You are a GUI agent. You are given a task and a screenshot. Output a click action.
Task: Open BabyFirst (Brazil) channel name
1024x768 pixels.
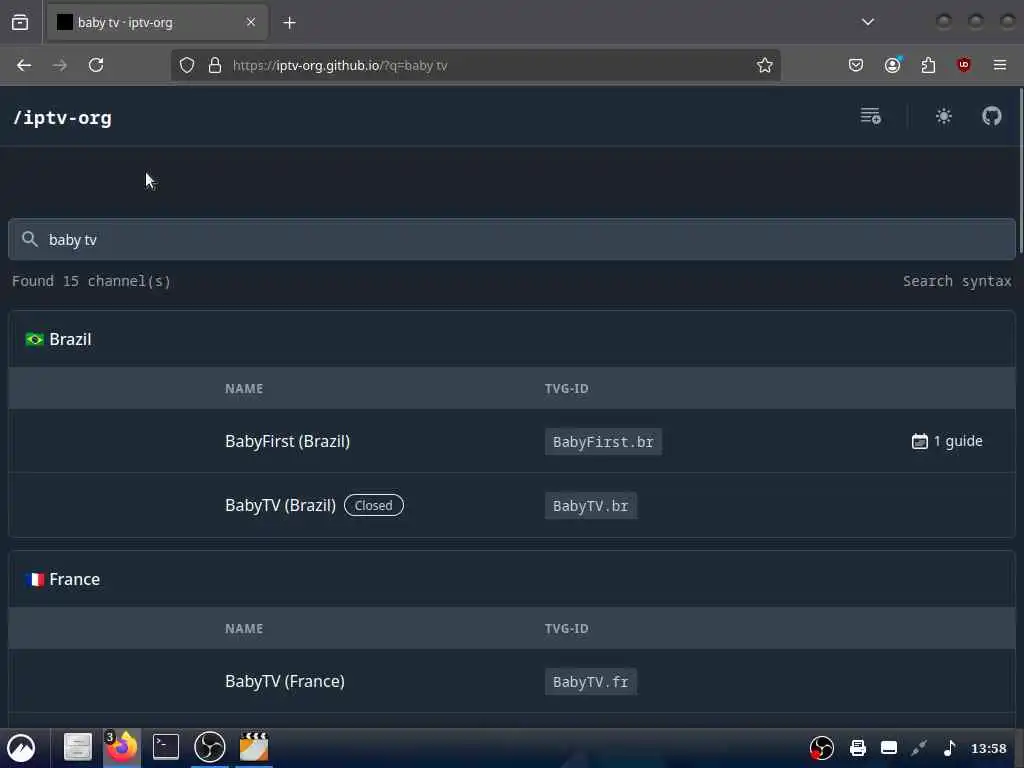click(287, 441)
